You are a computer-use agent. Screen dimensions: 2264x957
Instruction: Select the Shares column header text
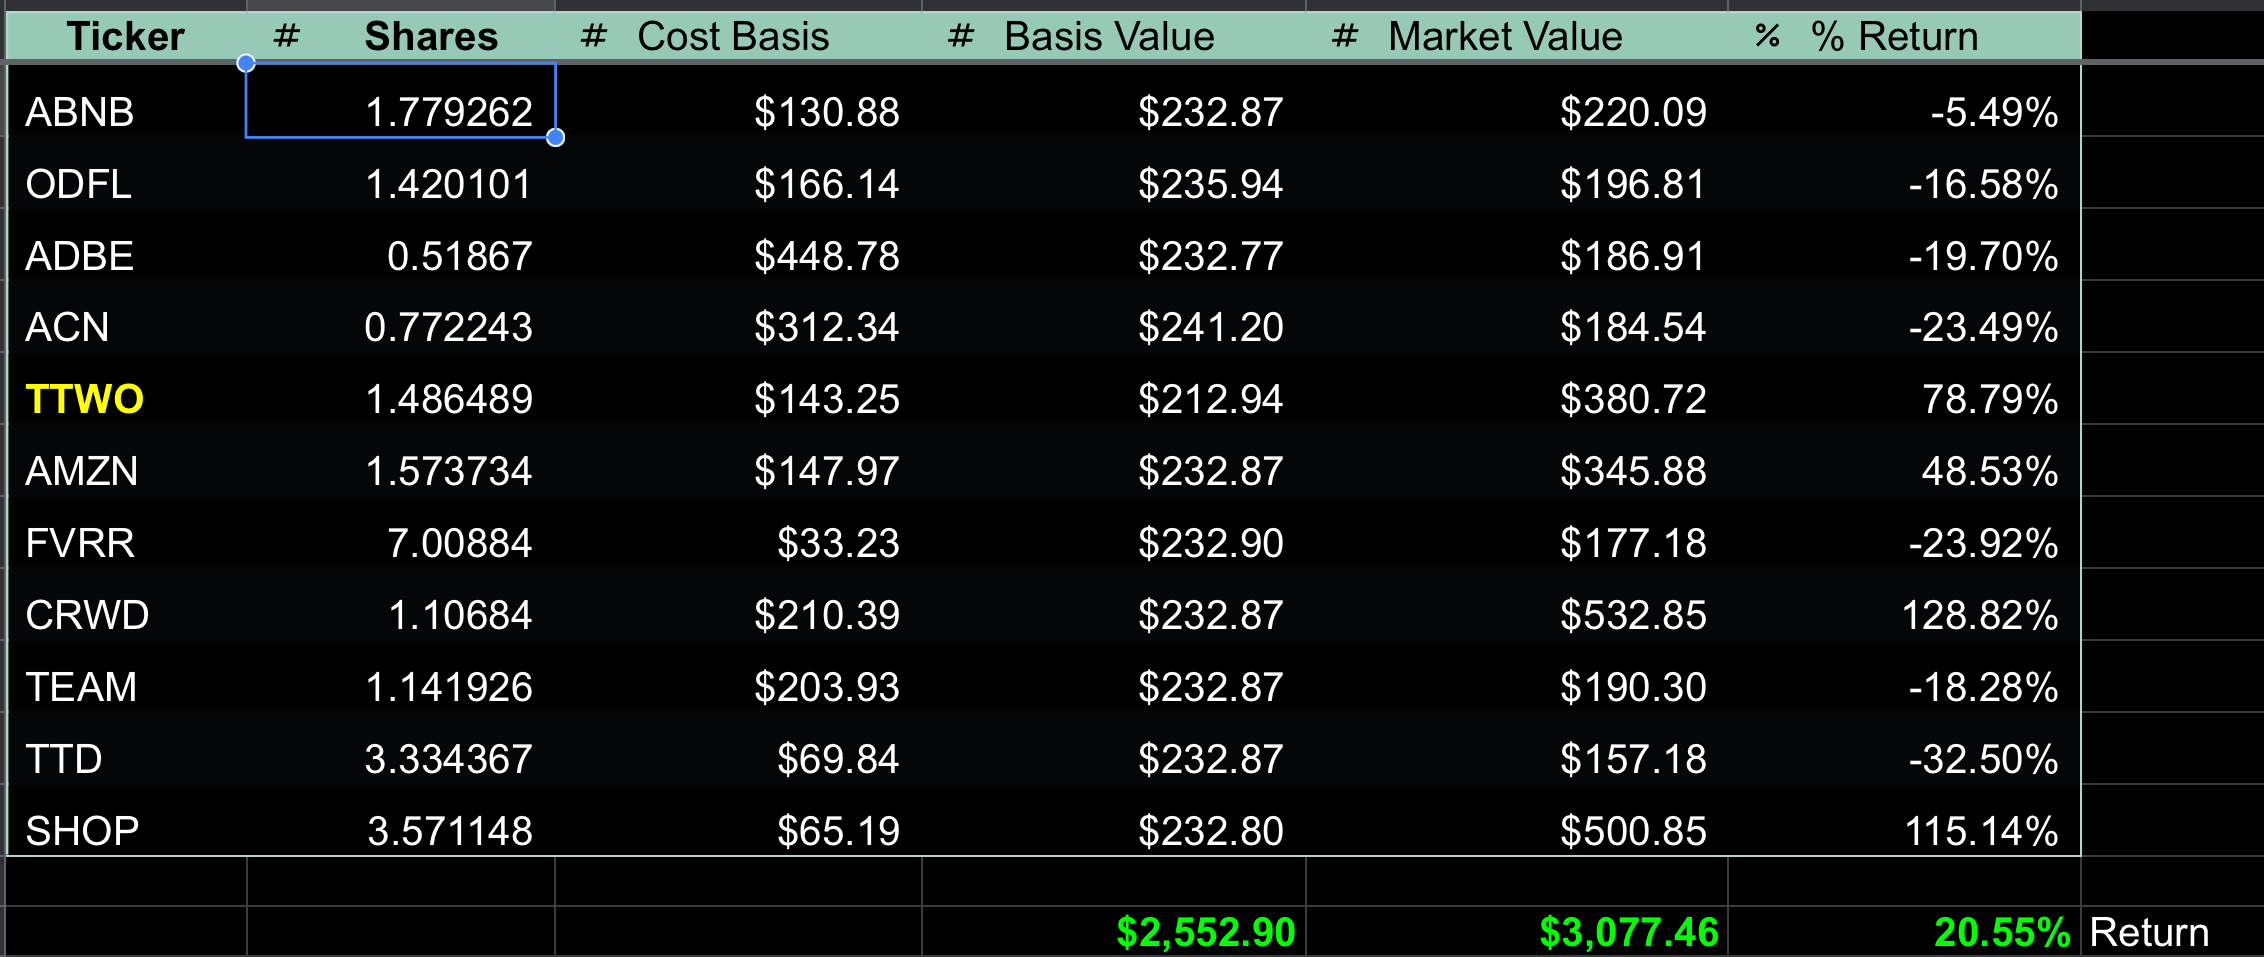click(x=431, y=37)
